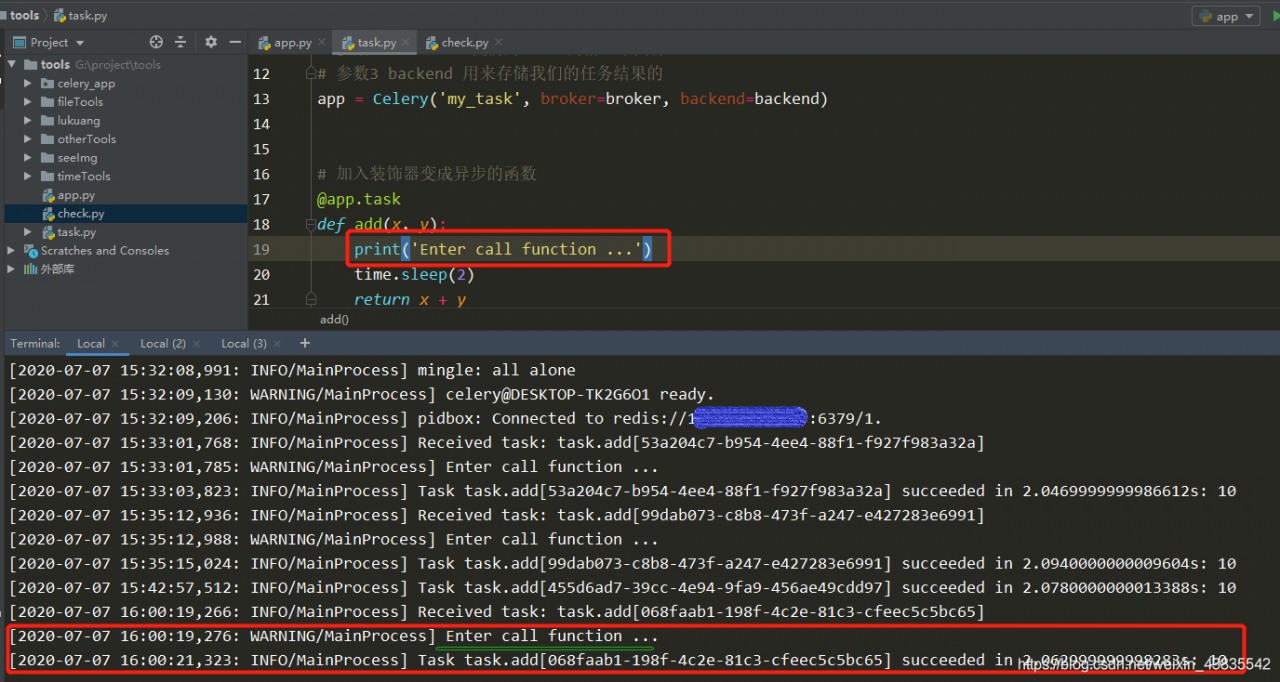Click line number 13 in gutter
This screenshot has height=682, width=1280.
262,99
